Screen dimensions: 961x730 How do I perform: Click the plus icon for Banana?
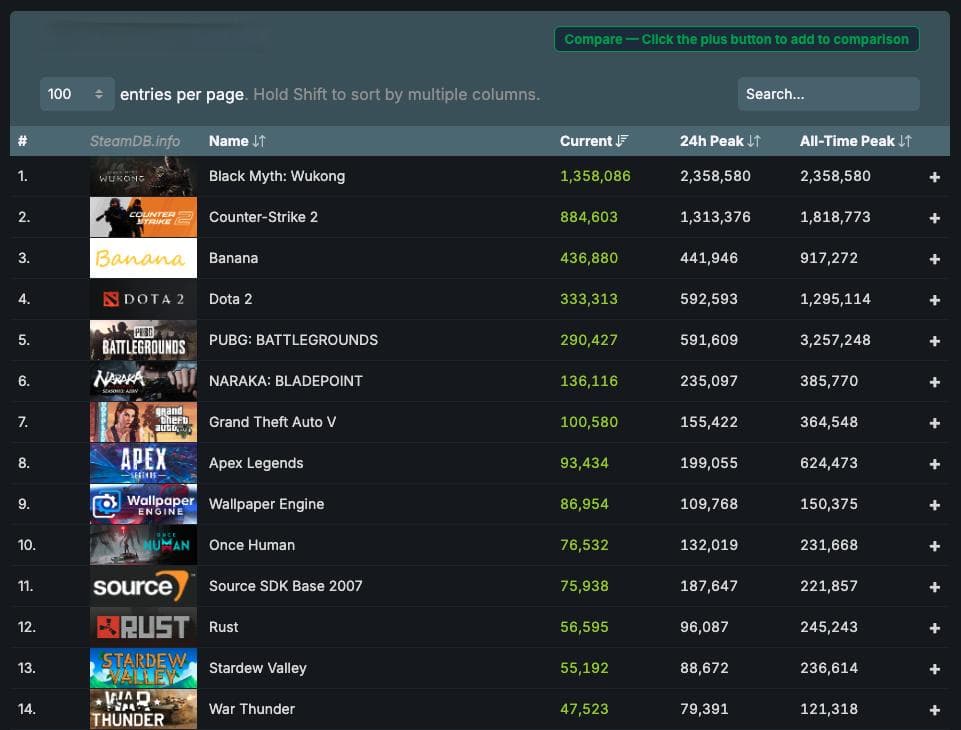(x=934, y=259)
